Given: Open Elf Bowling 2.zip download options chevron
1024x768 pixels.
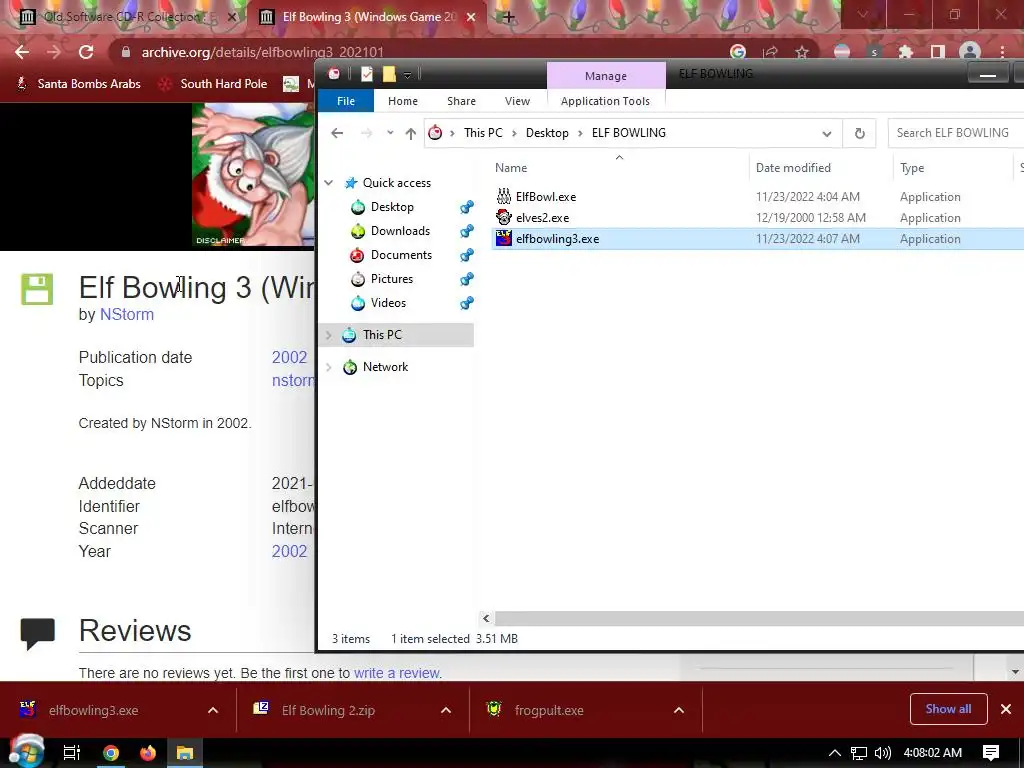Looking at the screenshot, I should pyautogui.click(x=446, y=711).
